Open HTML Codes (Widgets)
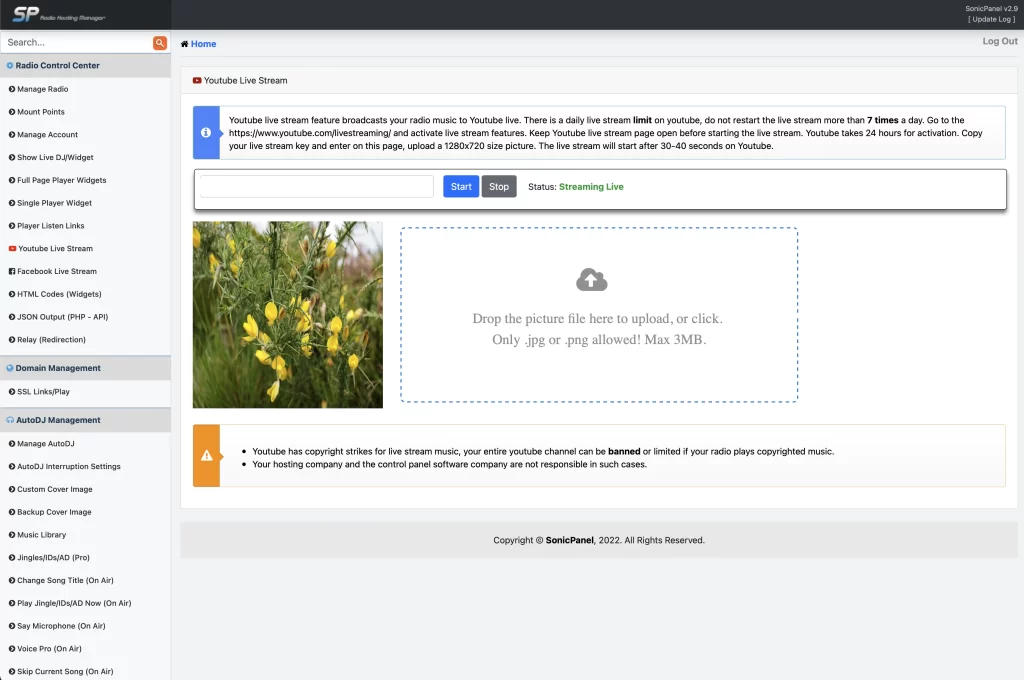 point(59,294)
